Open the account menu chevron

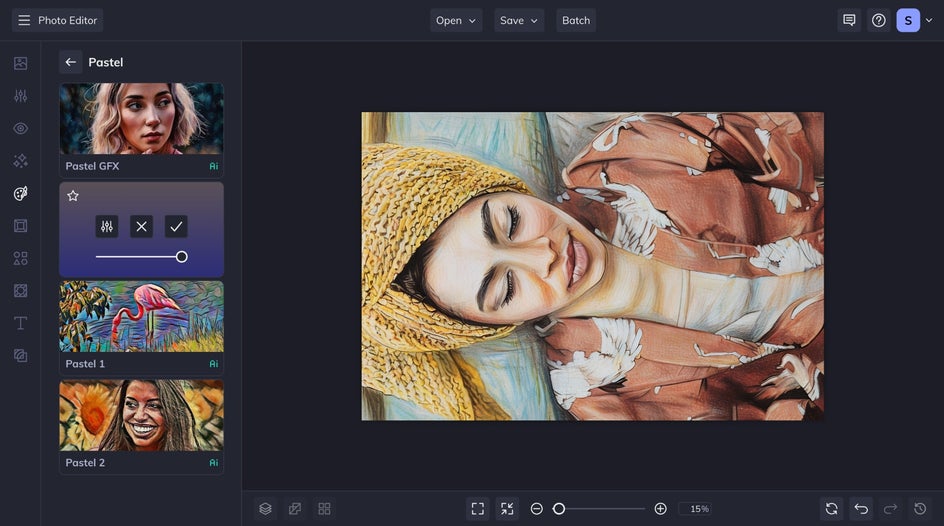(929, 20)
